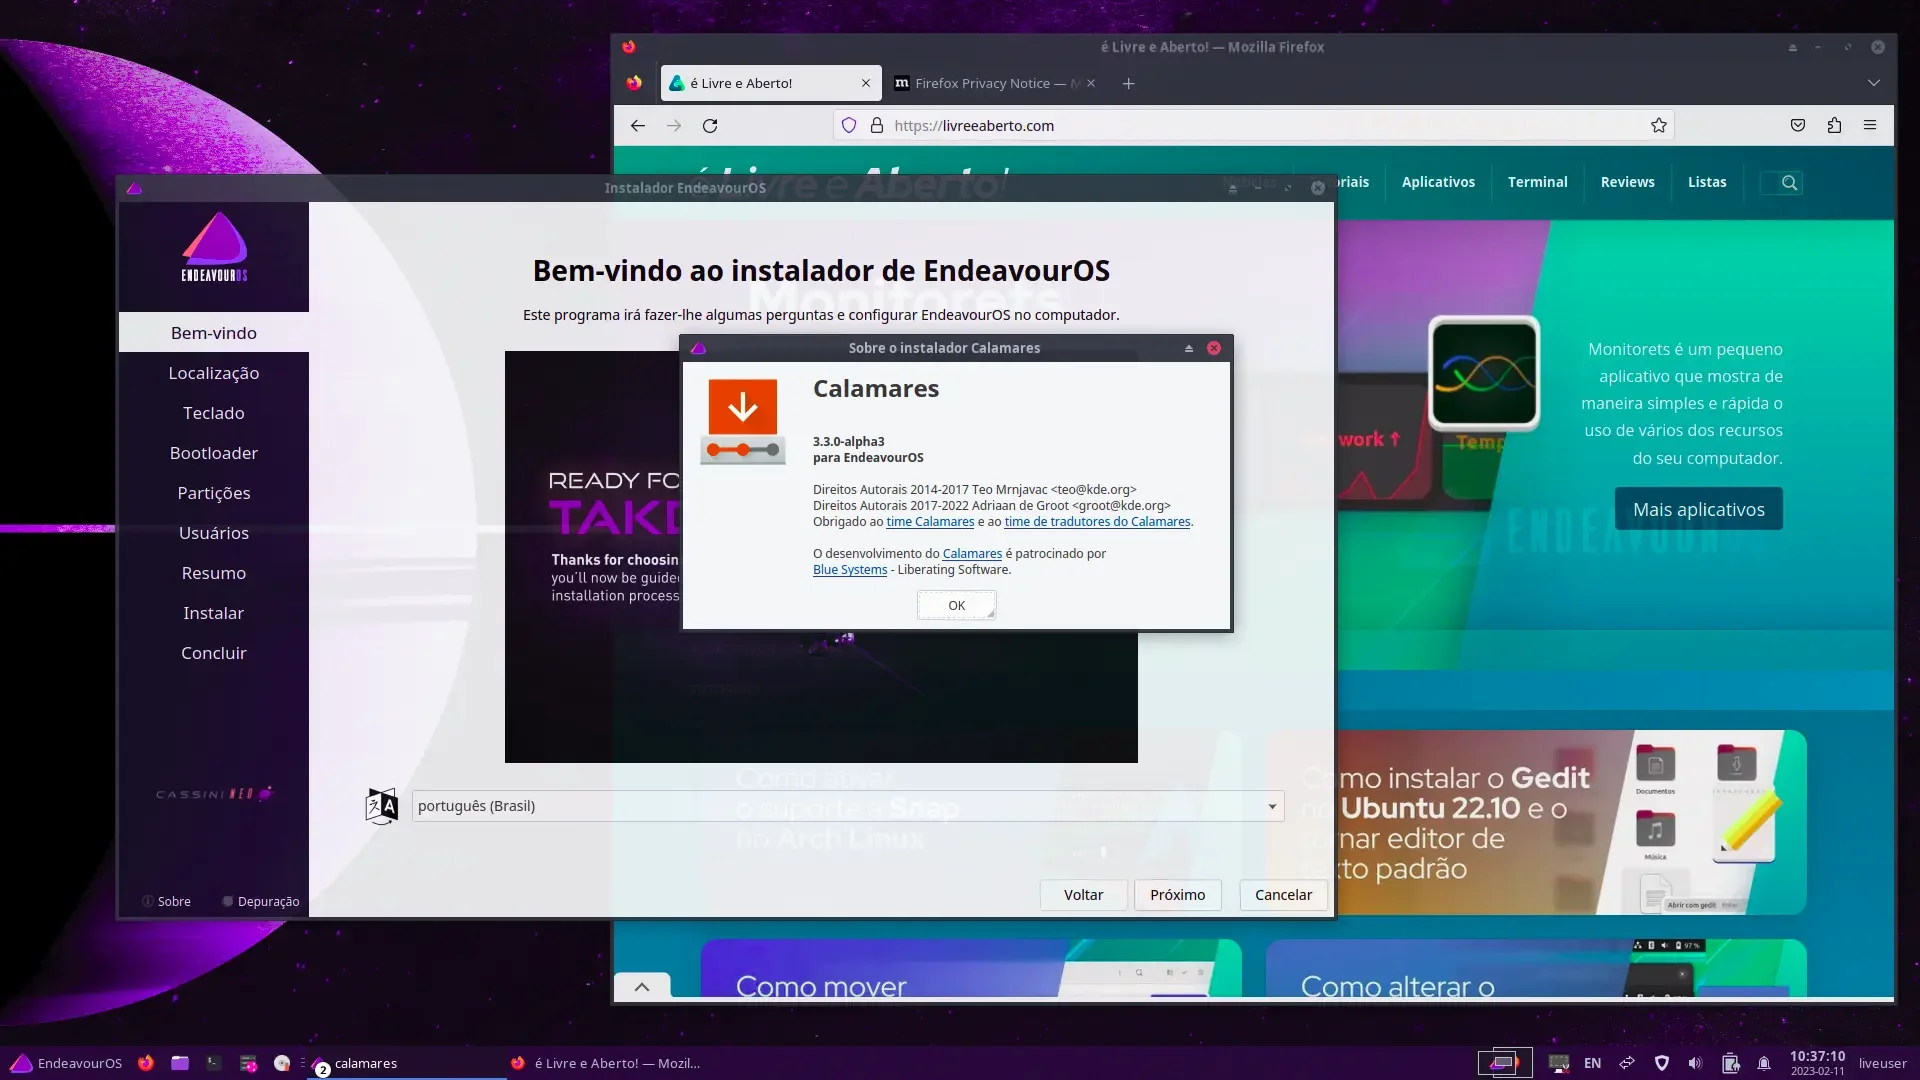Follow the Blue Systems link
Viewport: 1920px width, 1080px height.
click(x=850, y=569)
